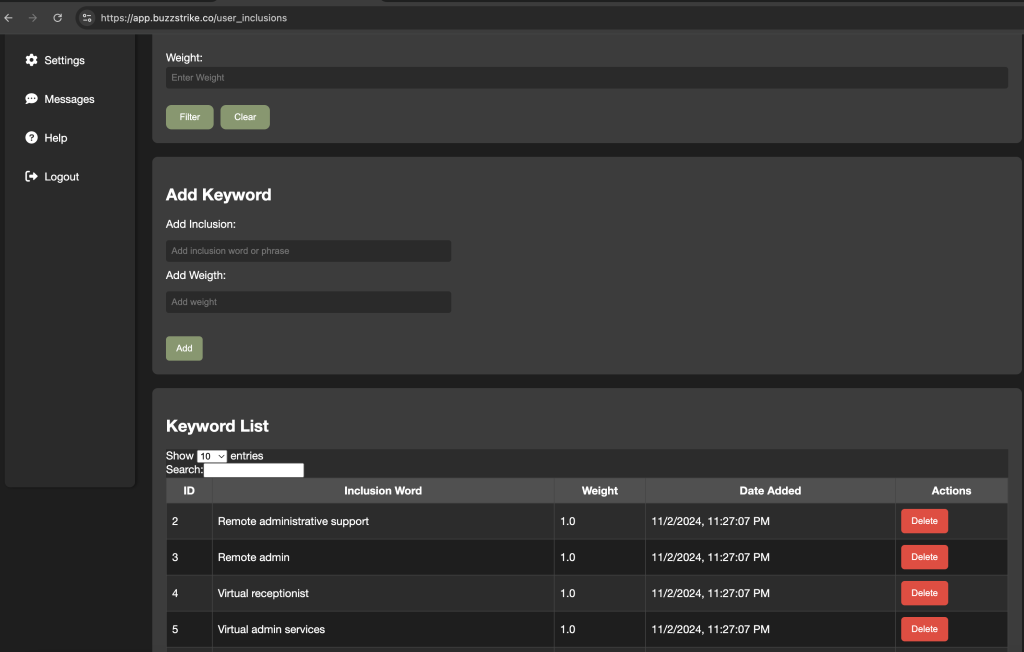Click the browser forward arrow
The image size is (1024, 652).
[33, 18]
